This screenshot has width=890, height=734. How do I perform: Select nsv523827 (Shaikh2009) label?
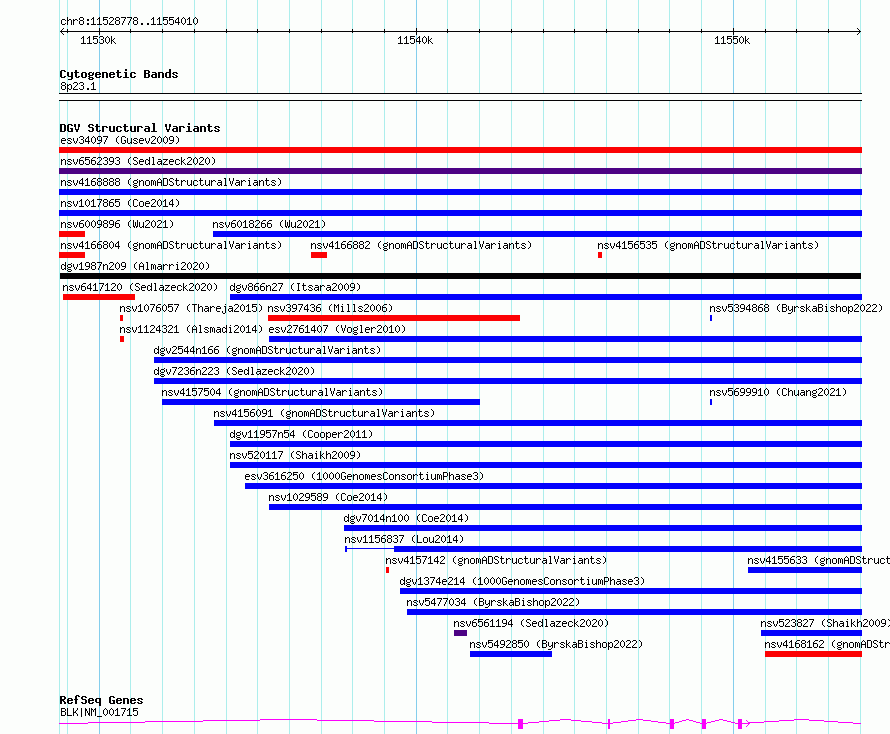825,623
